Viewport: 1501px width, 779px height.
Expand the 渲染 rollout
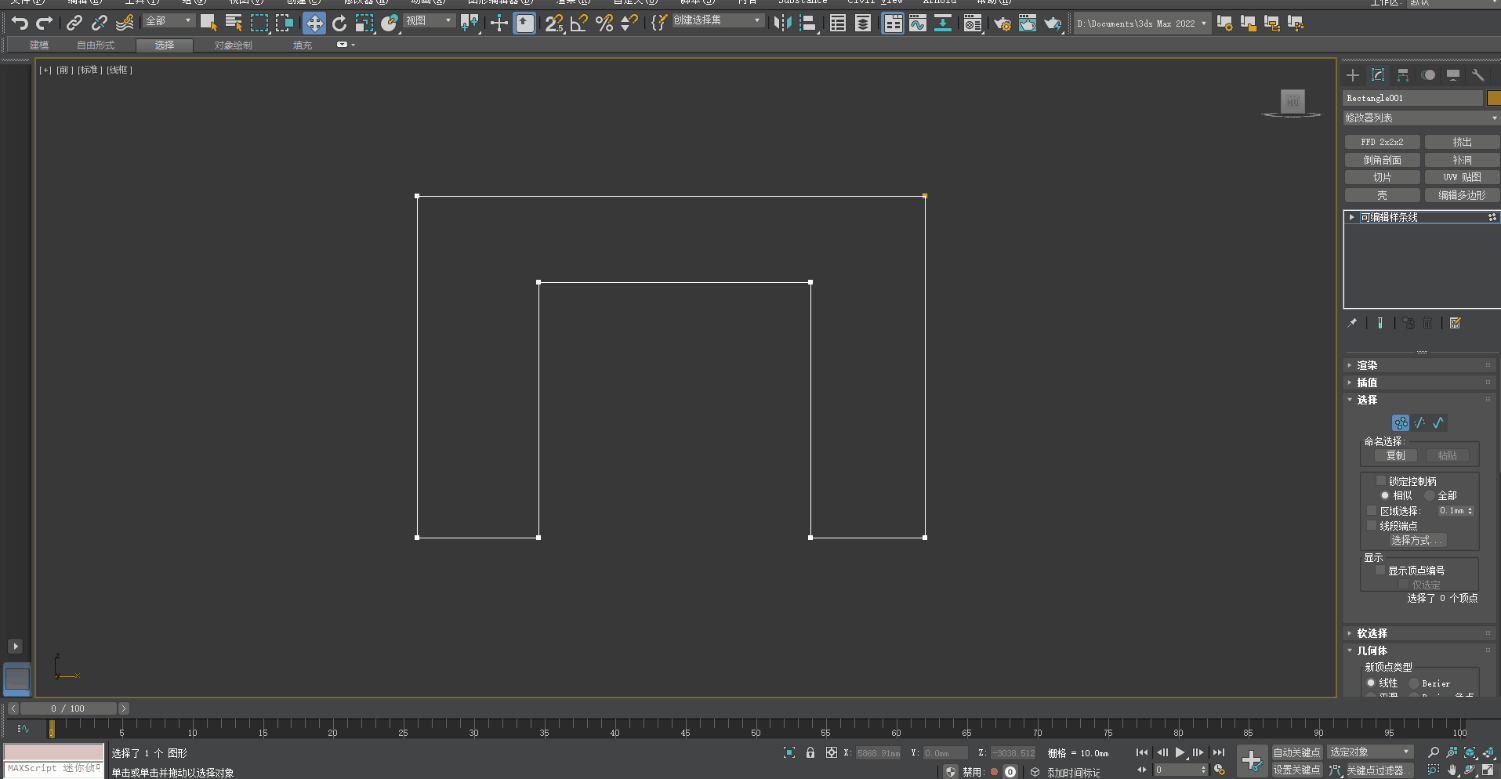(x=1366, y=365)
